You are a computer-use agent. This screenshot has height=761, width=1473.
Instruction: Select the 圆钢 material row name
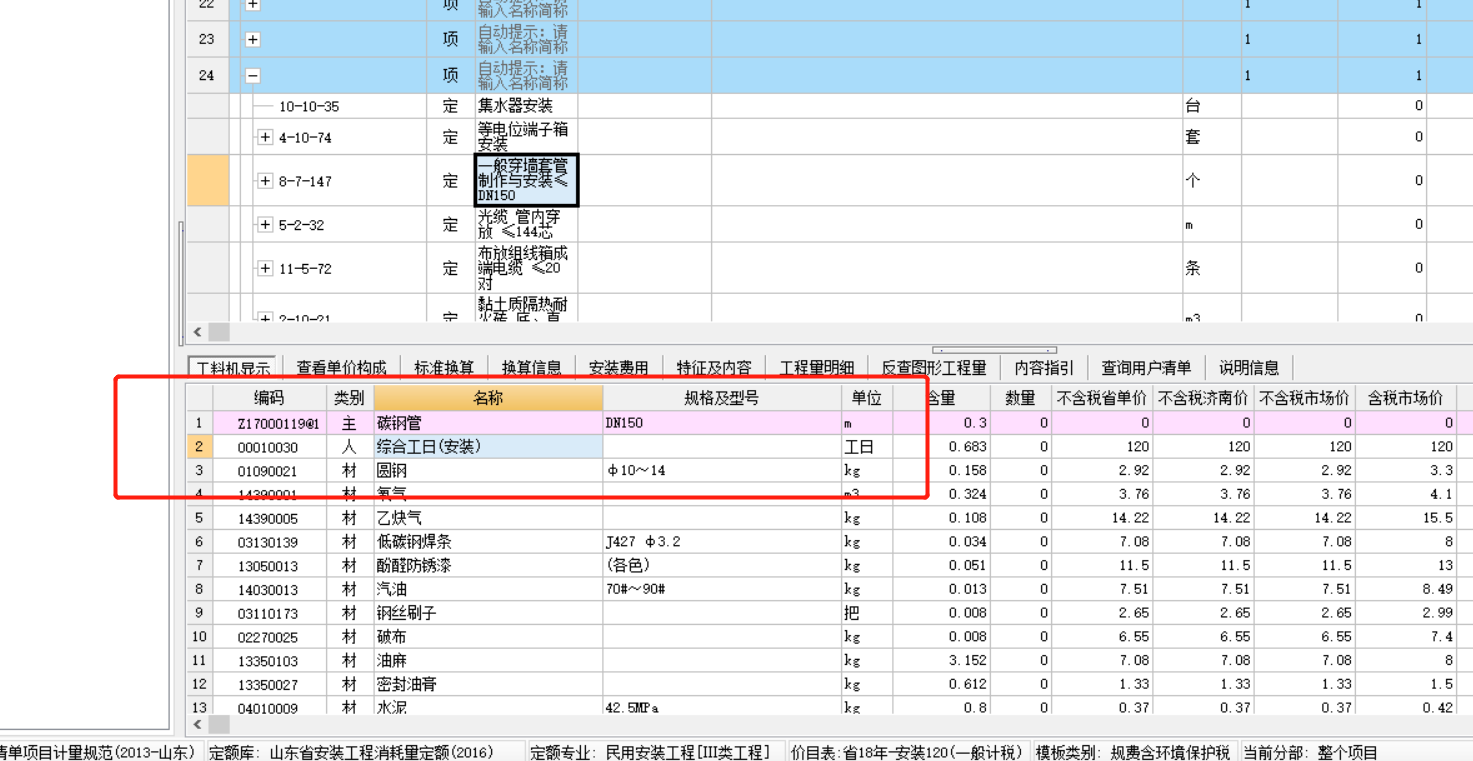[x=488, y=470]
